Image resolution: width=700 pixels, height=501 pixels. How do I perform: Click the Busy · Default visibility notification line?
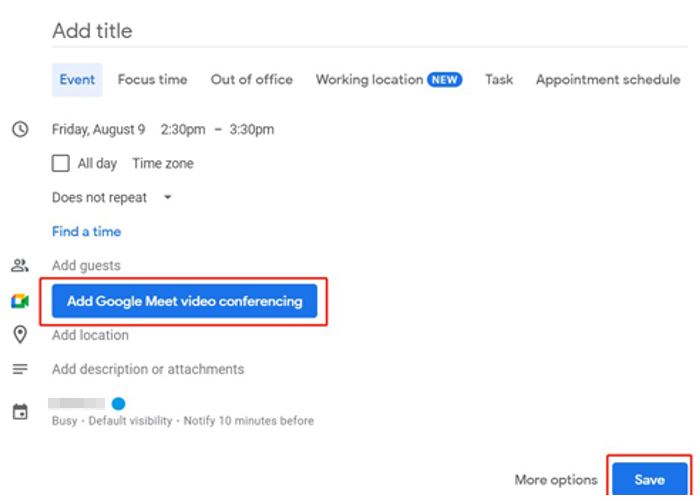pyautogui.click(x=183, y=421)
